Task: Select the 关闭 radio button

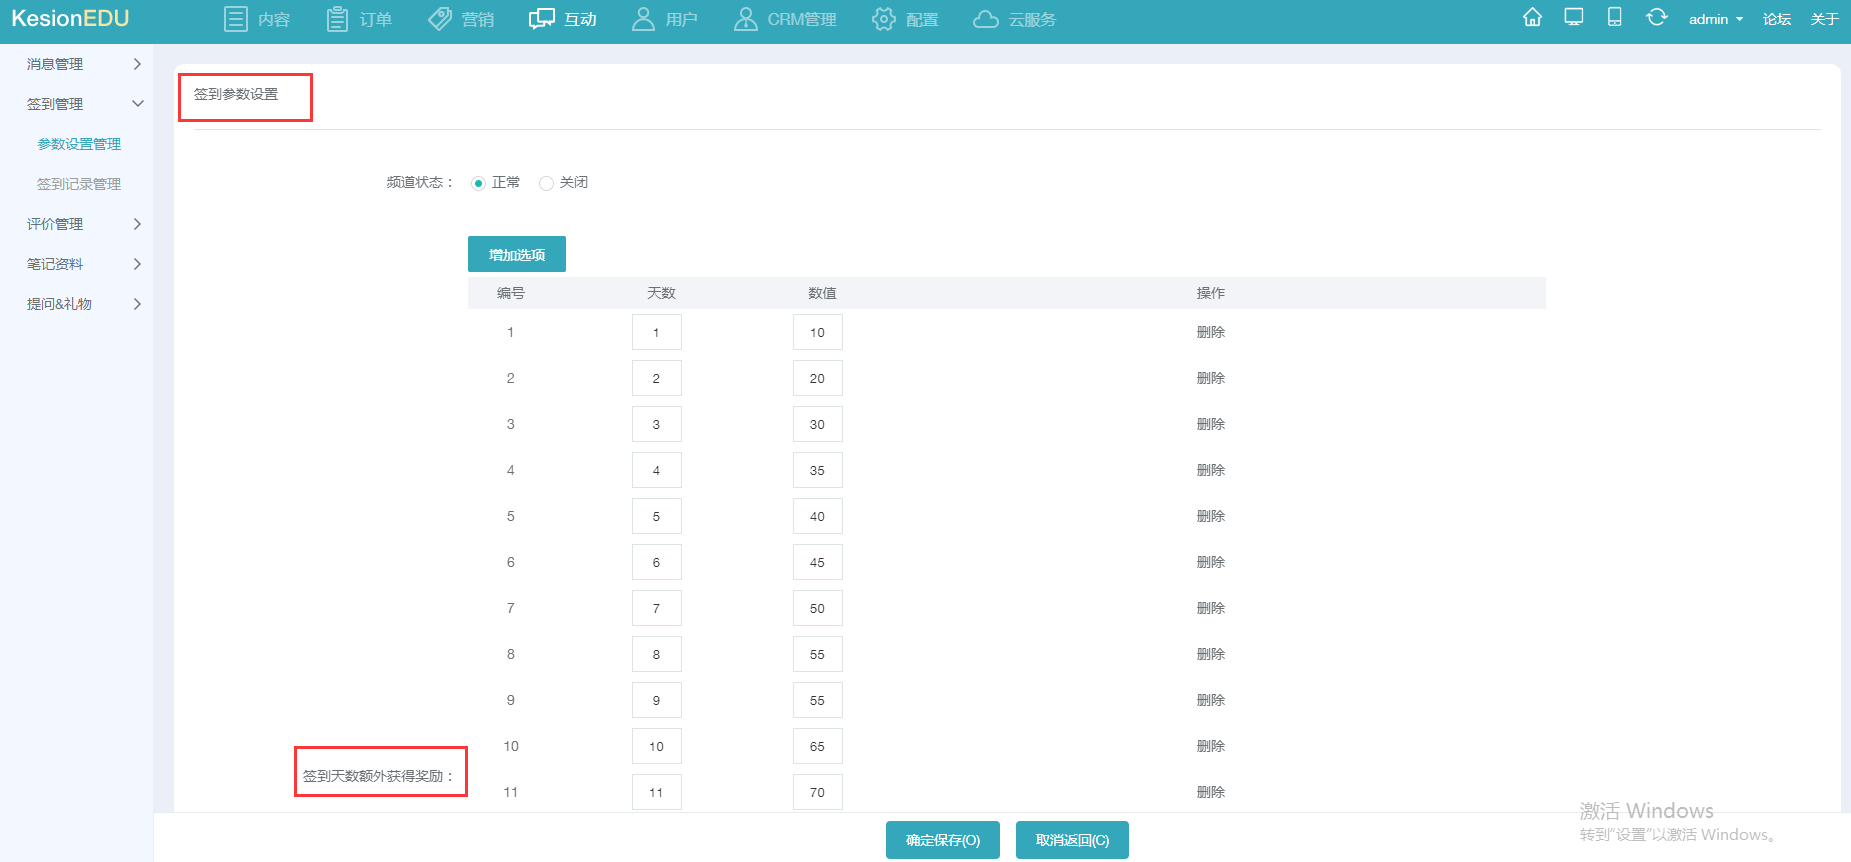Action: tap(546, 183)
